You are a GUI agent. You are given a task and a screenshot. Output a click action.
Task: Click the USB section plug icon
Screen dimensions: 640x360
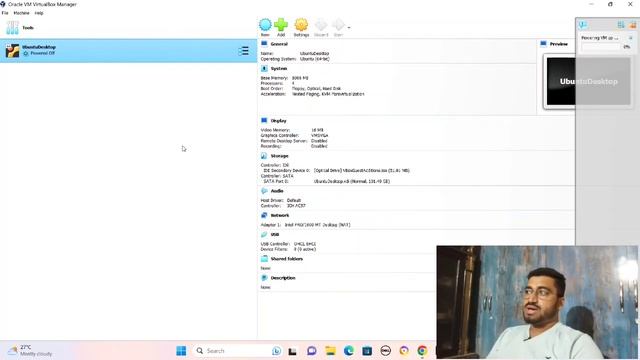(x=264, y=234)
